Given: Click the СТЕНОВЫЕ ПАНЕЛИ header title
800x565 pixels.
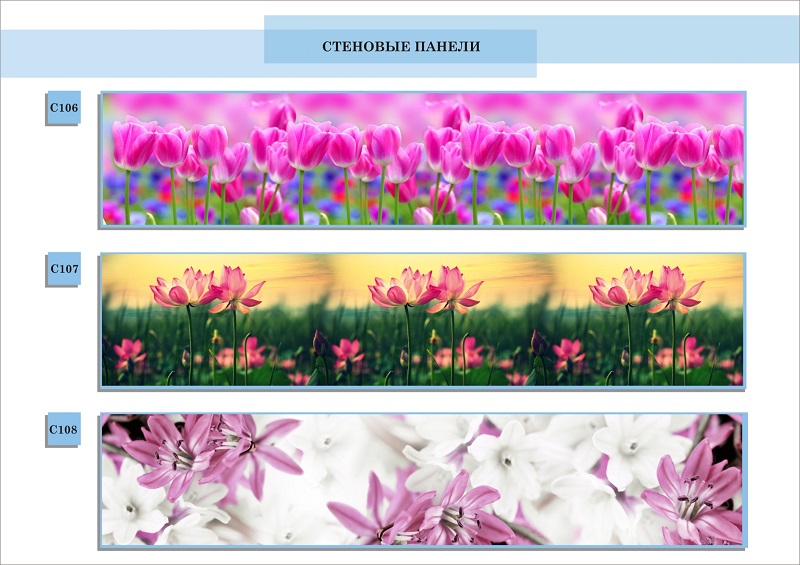Looking at the screenshot, I should [400, 47].
